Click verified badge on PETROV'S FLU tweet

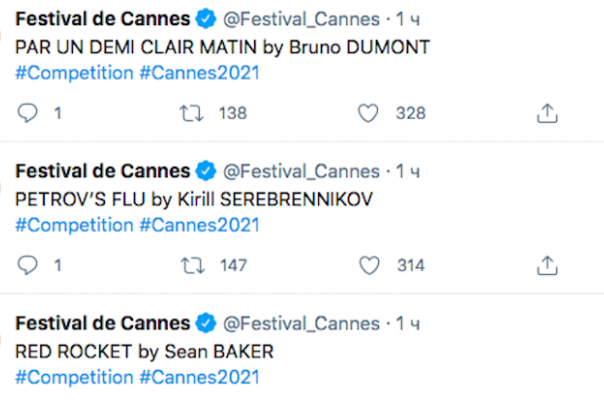pos(206,171)
